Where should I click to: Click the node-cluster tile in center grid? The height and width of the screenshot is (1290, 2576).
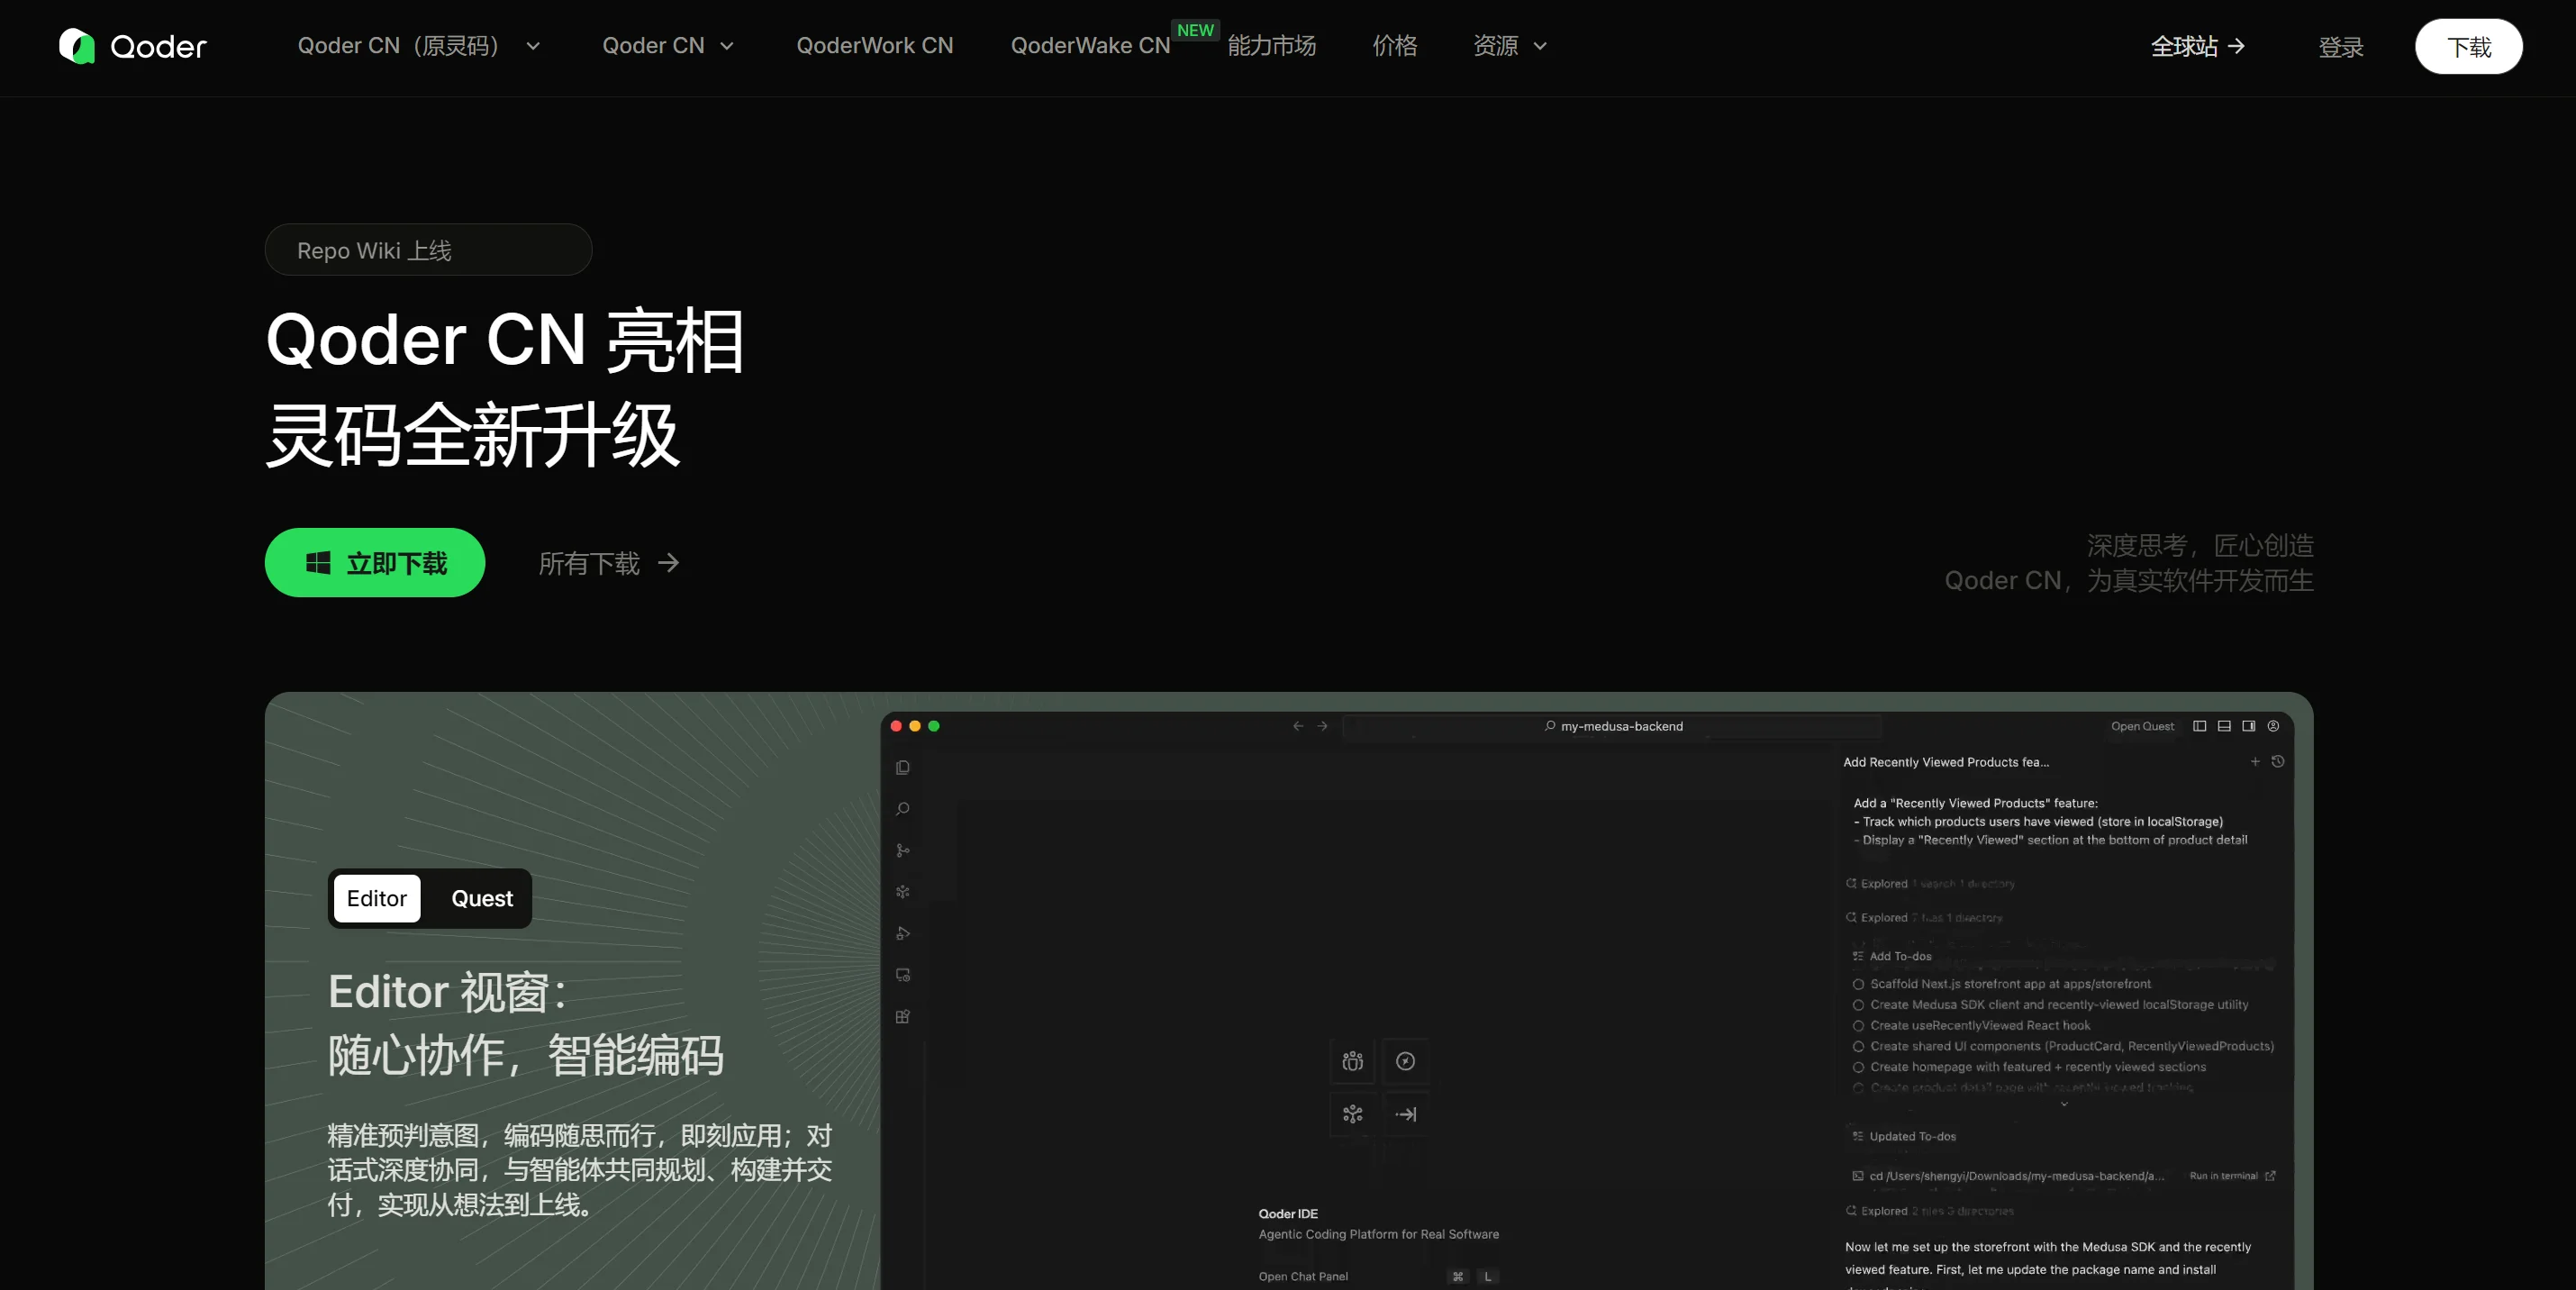[x=1353, y=1114]
